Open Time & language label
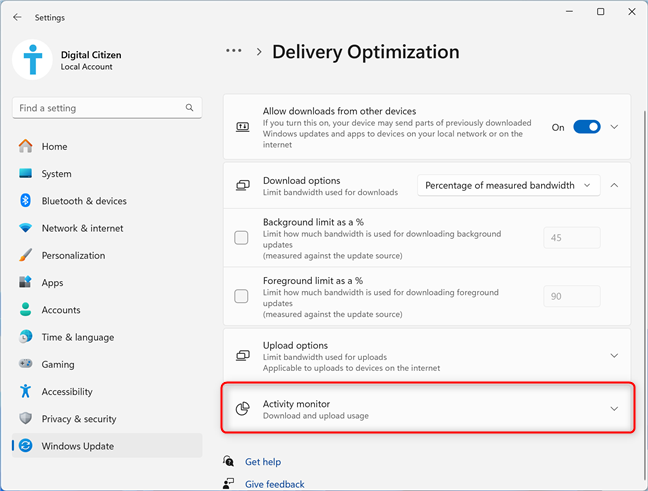 coord(78,337)
